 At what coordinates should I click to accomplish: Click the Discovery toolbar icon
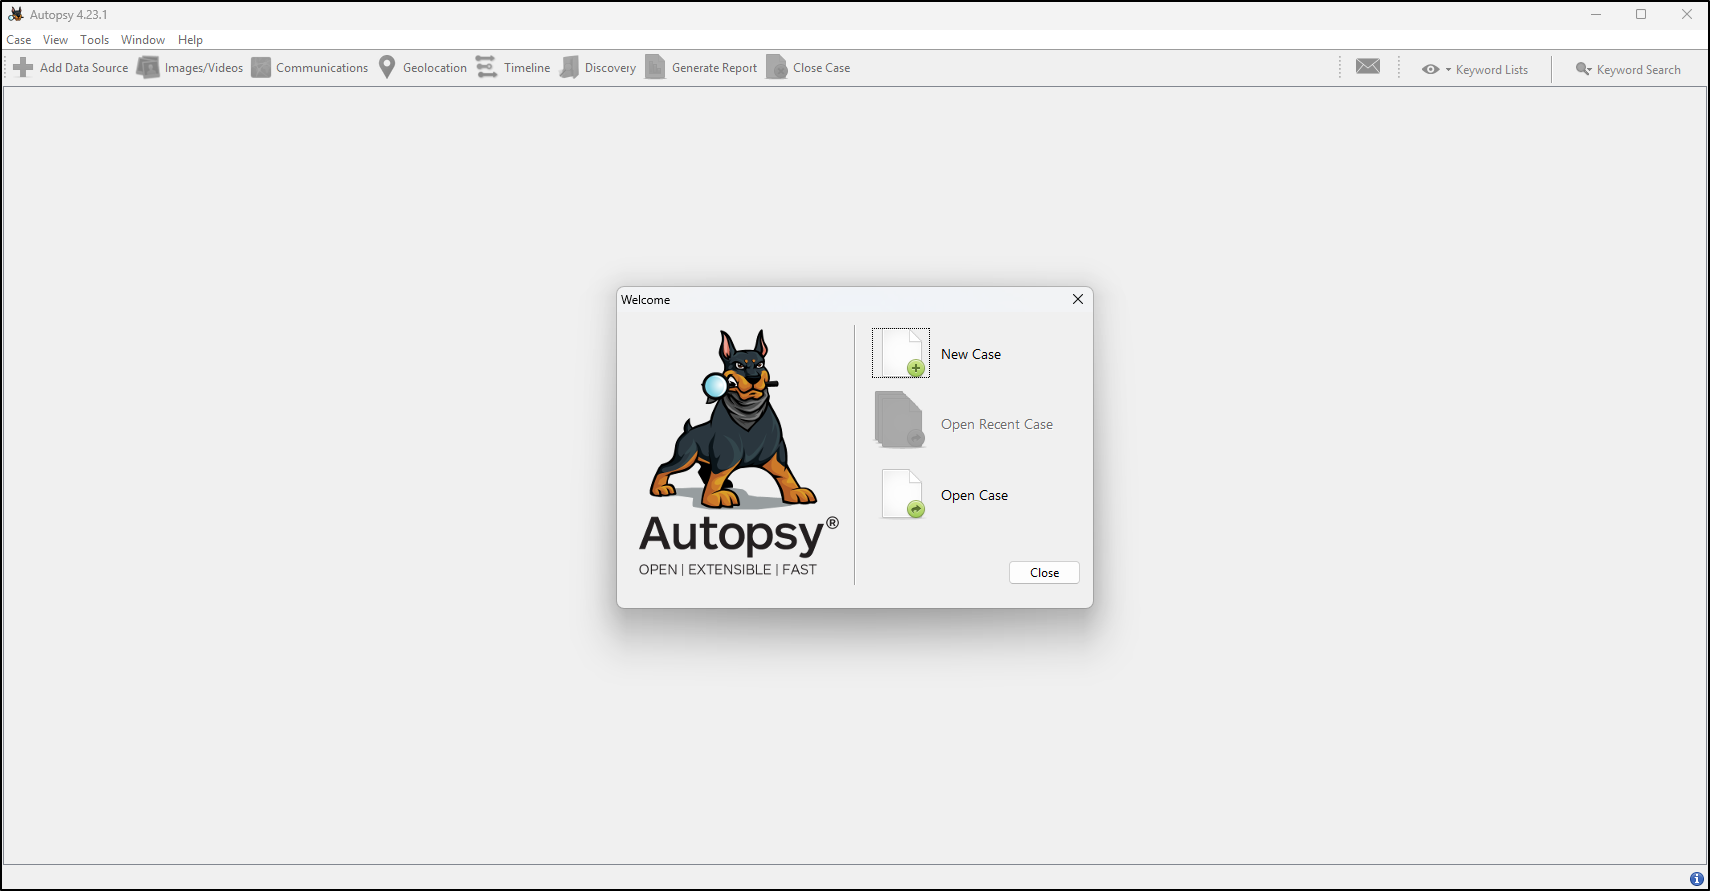click(x=569, y=67)
